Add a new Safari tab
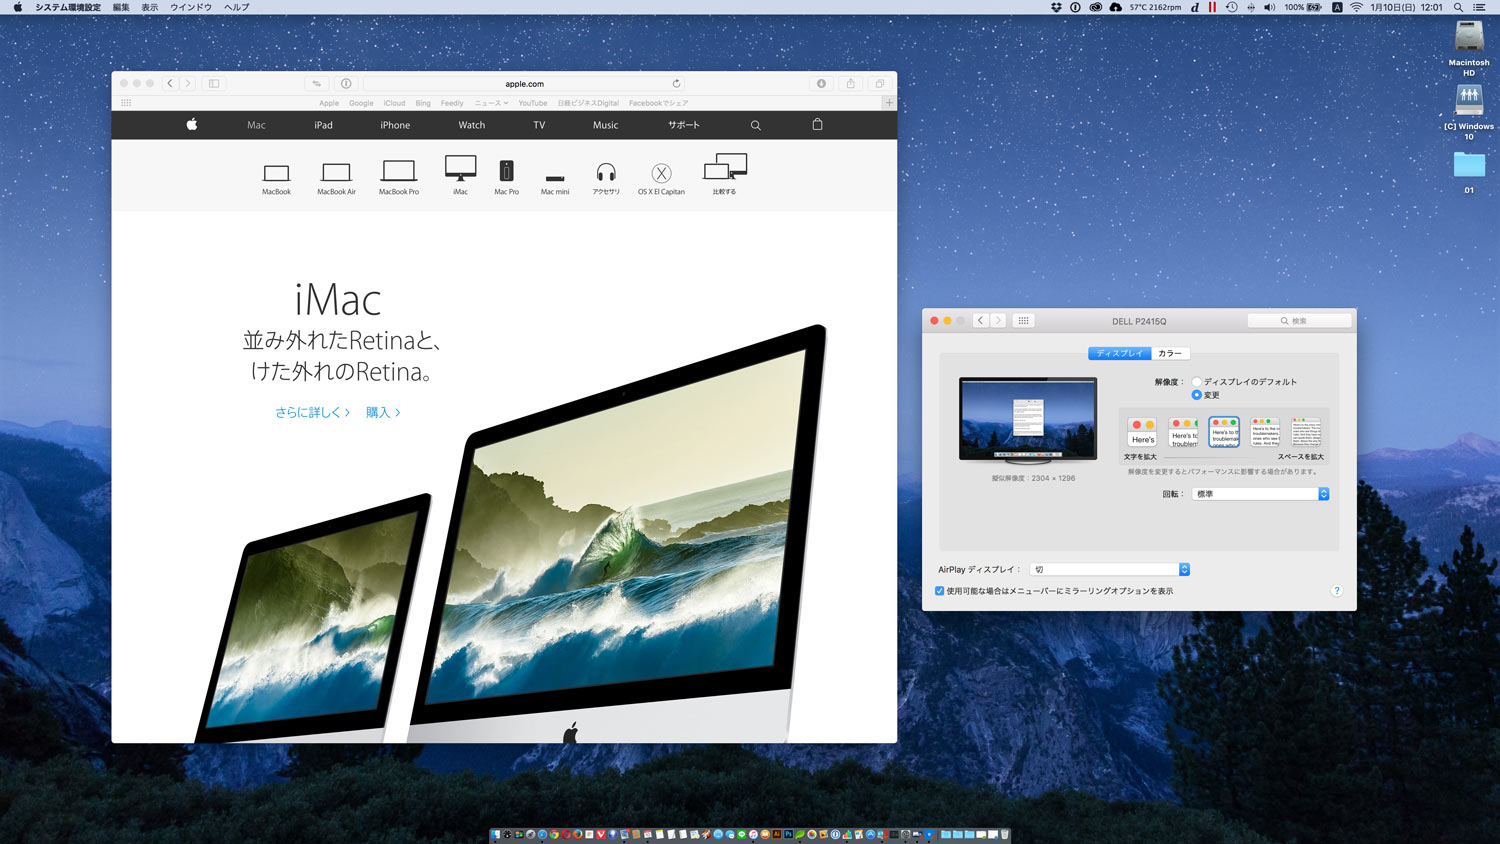 click(889, 103)
